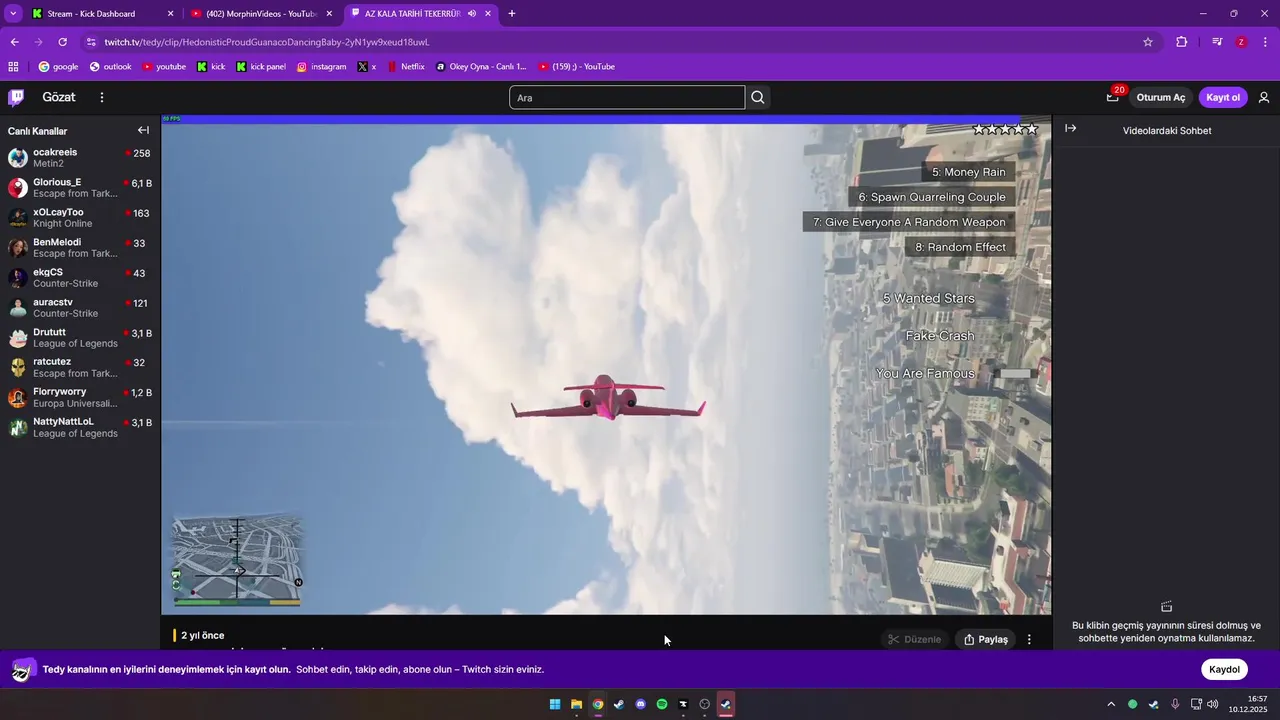Open Twitch notifications crown icon with 20 badge
Image resolution: width=1280 pixels, height=720 pixels.
click(1112, 97)
